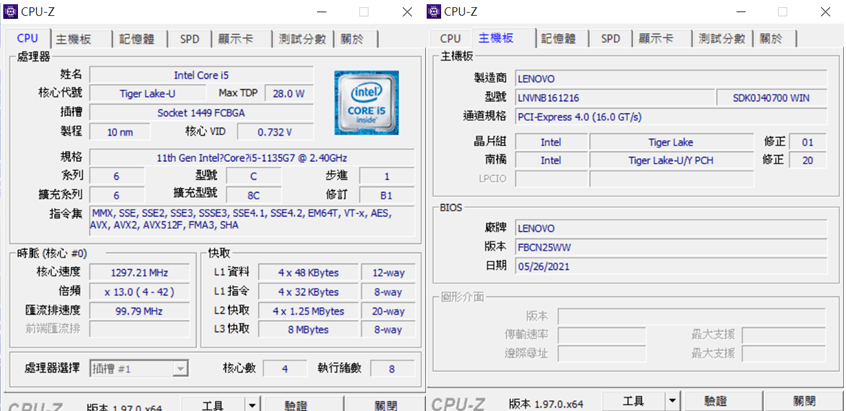Click the Intel Core i5 logo badge

coord(366,102)
